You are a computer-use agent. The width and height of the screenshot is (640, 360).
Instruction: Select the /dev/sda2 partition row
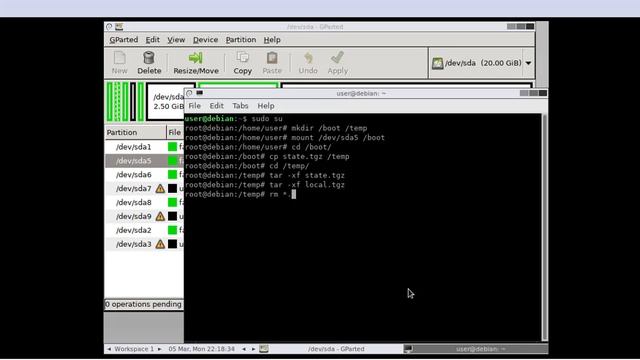tap(144, 230)
